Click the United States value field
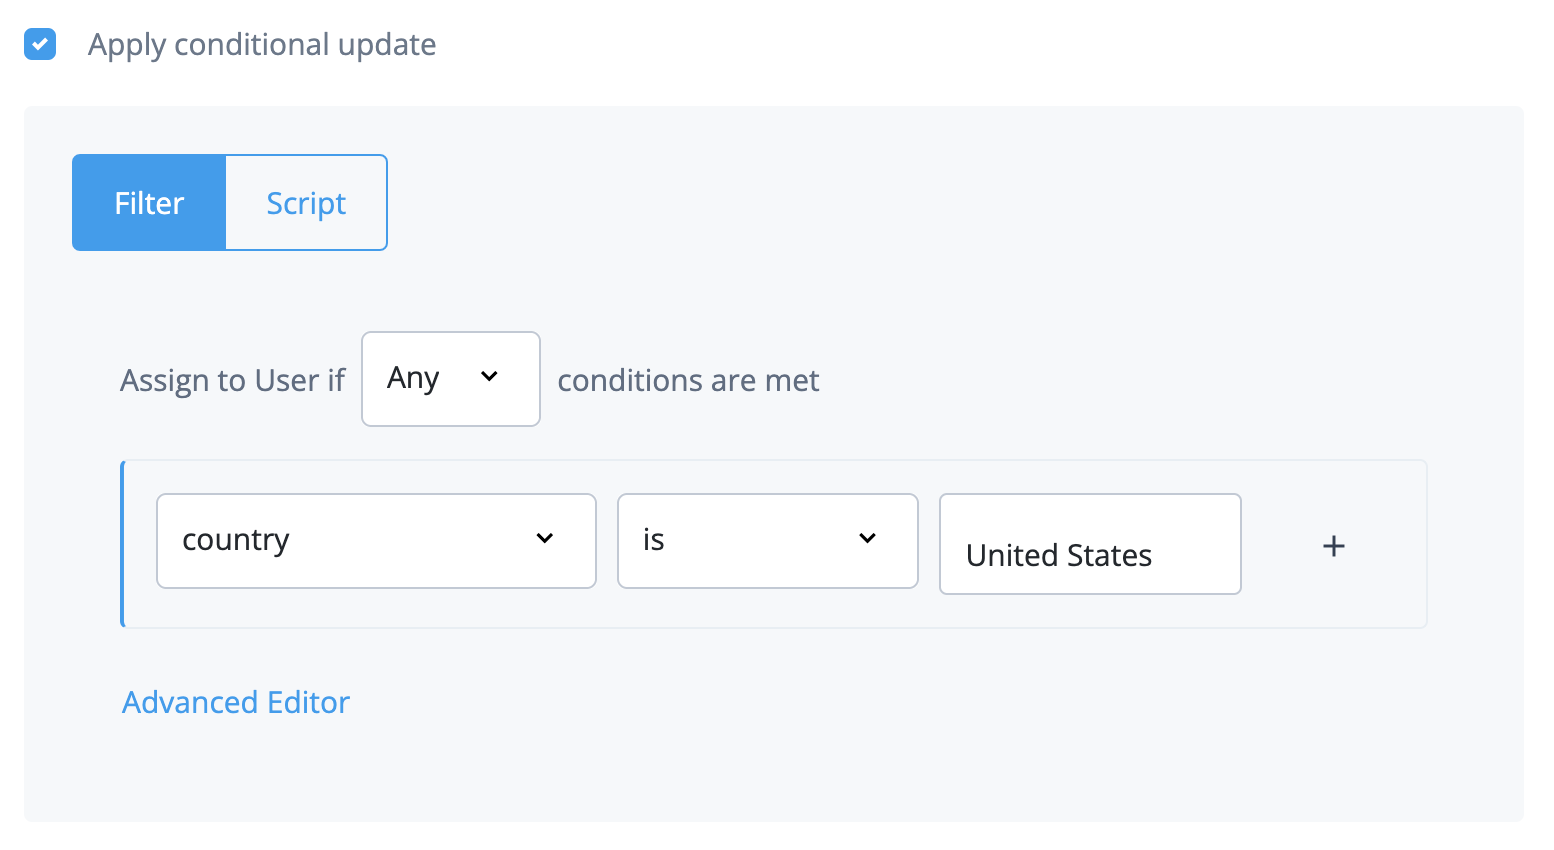 (1089, 544)
